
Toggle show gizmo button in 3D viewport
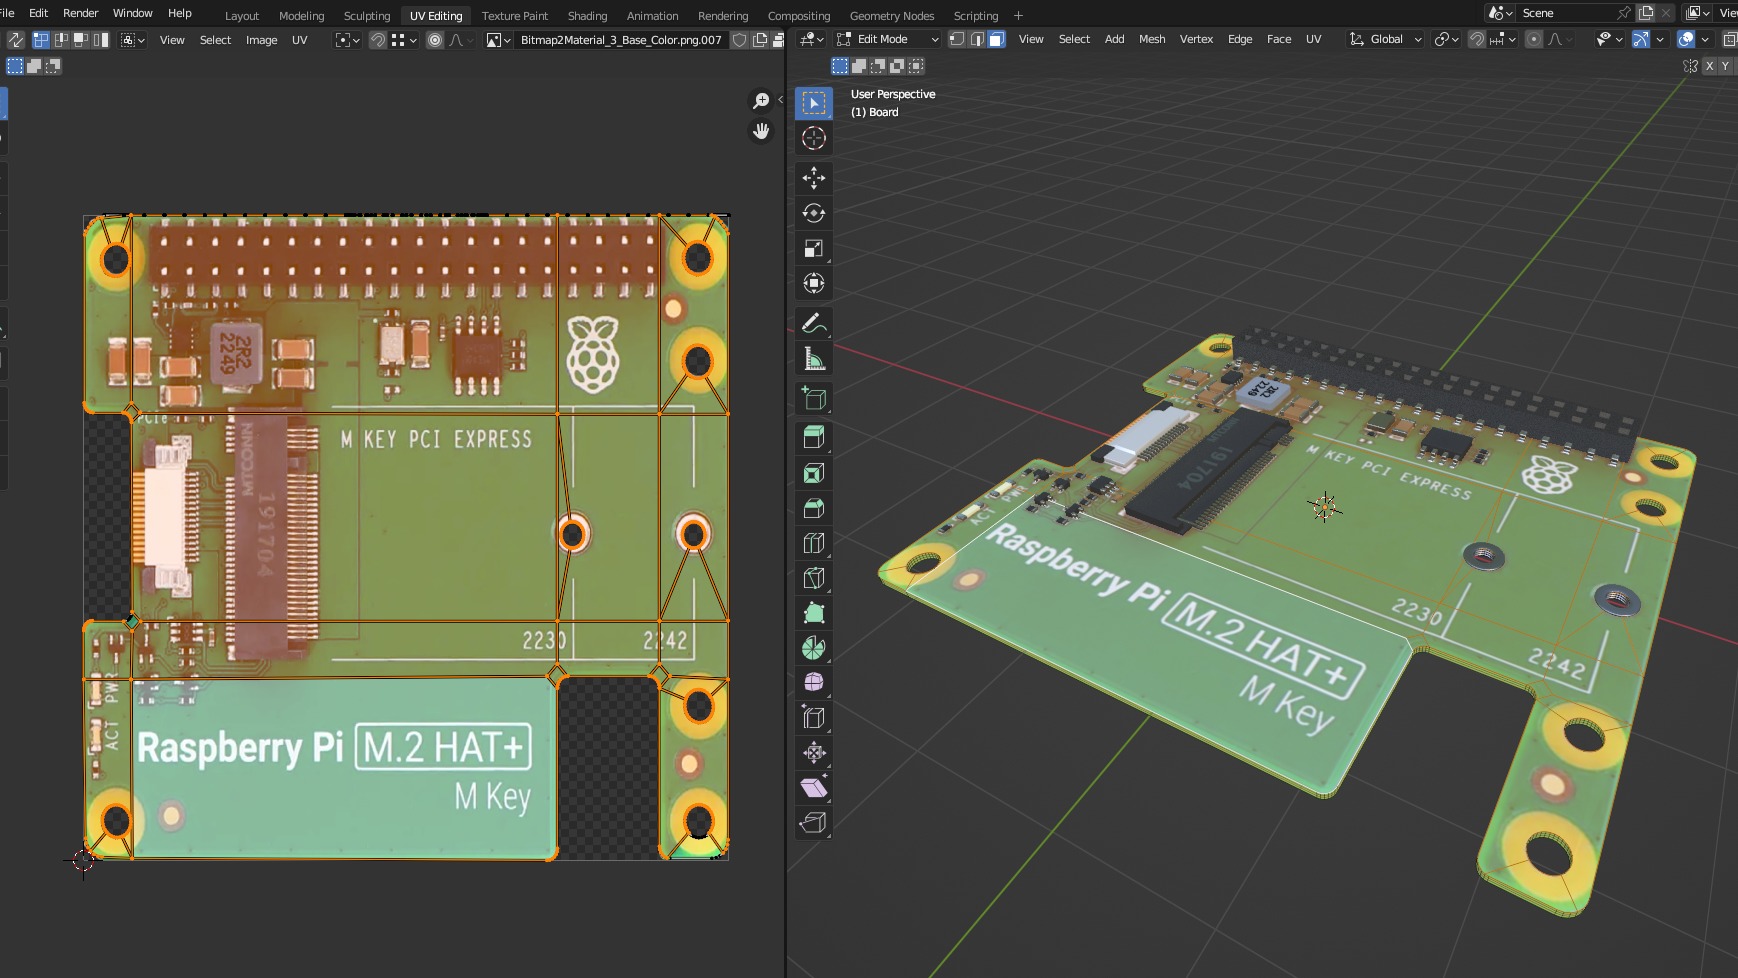(1641, 39)
